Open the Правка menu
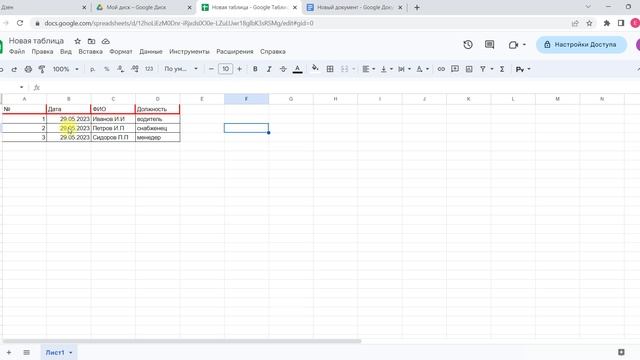This screenshot has height=360, width=640. [x=42, y=51]
